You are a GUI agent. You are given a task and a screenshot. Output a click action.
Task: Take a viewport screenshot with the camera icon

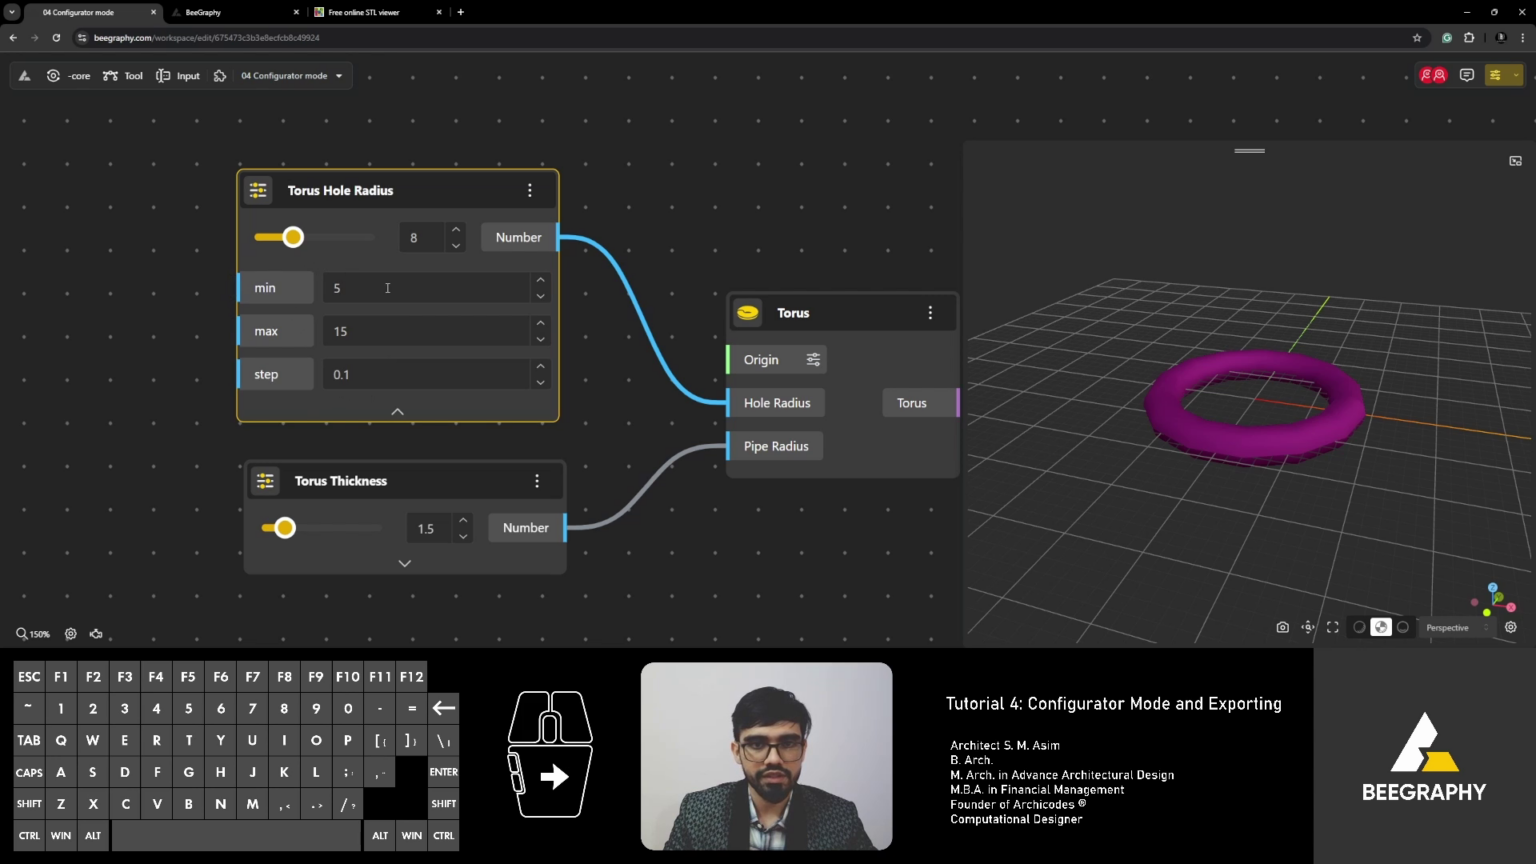coord(1283,627)
